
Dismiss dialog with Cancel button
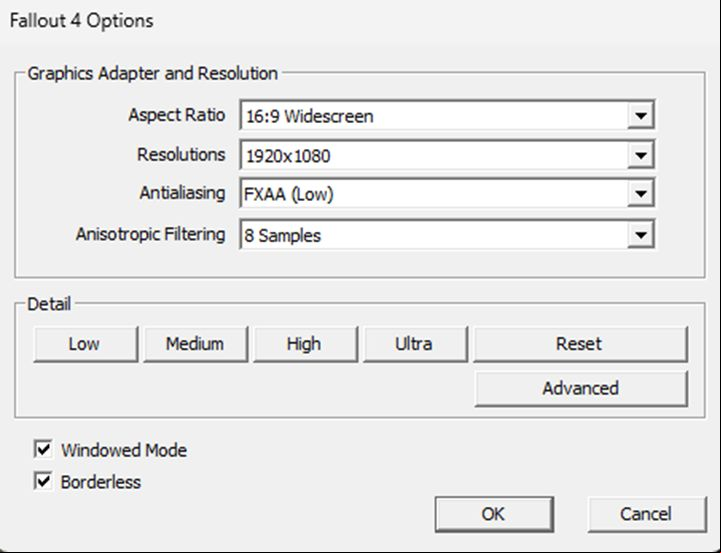pos(646,514)
